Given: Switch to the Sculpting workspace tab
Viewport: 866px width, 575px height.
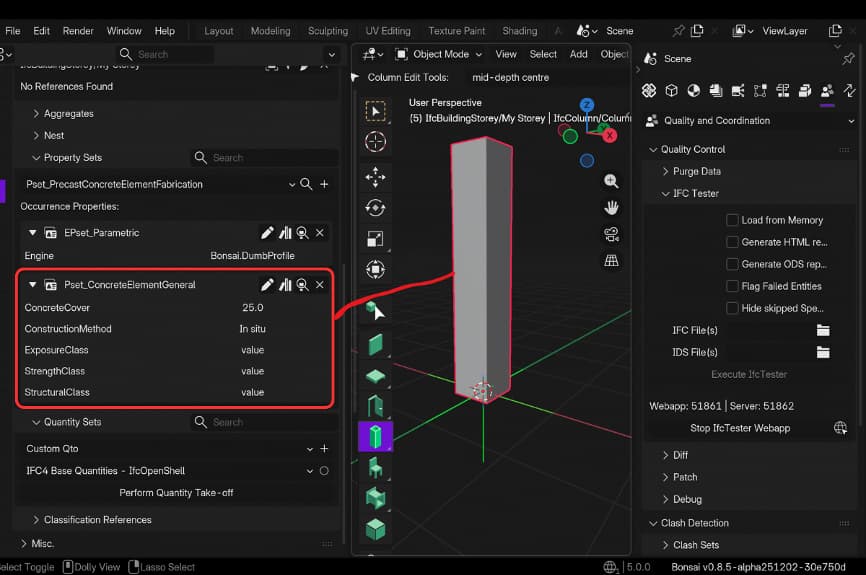Looking at the screenshot, I should pyautogui.click(x=328, y=31).
